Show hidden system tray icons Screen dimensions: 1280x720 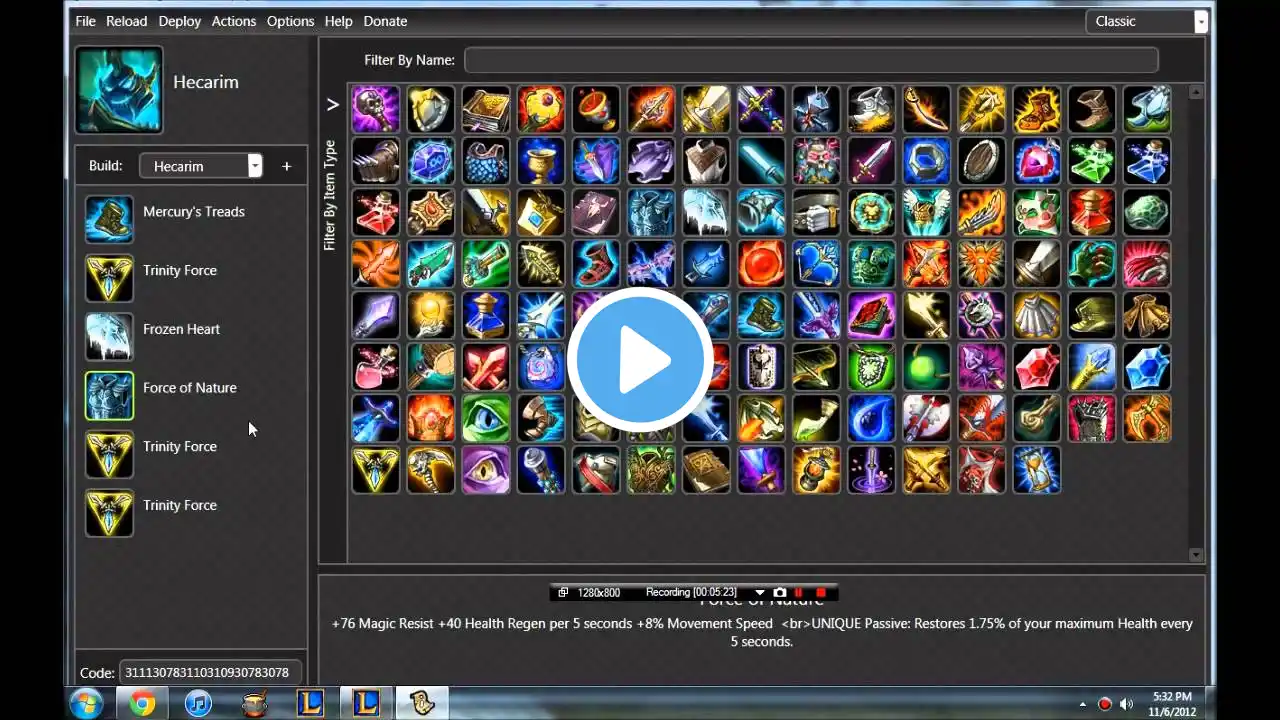[x=1083, y=704]
